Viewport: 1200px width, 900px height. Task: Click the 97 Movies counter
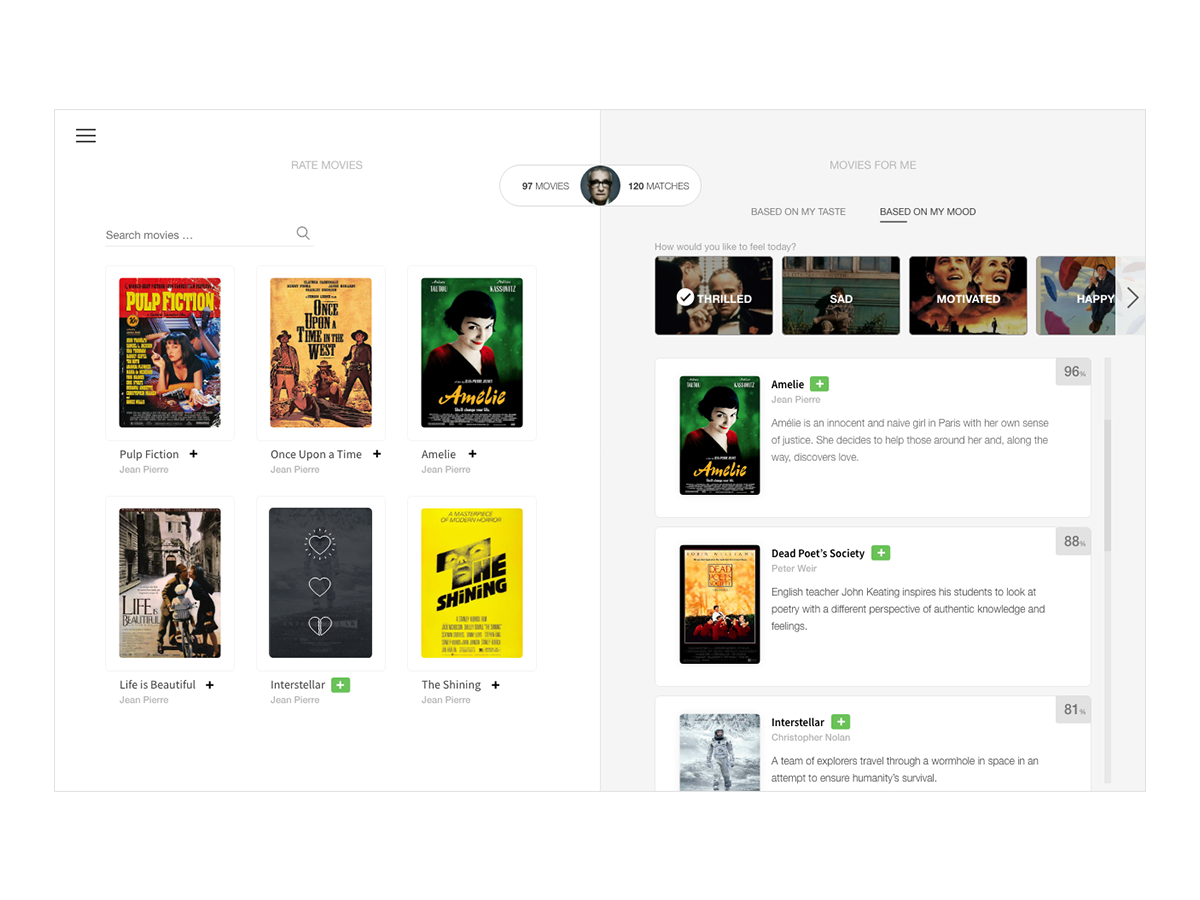point(545,186)
